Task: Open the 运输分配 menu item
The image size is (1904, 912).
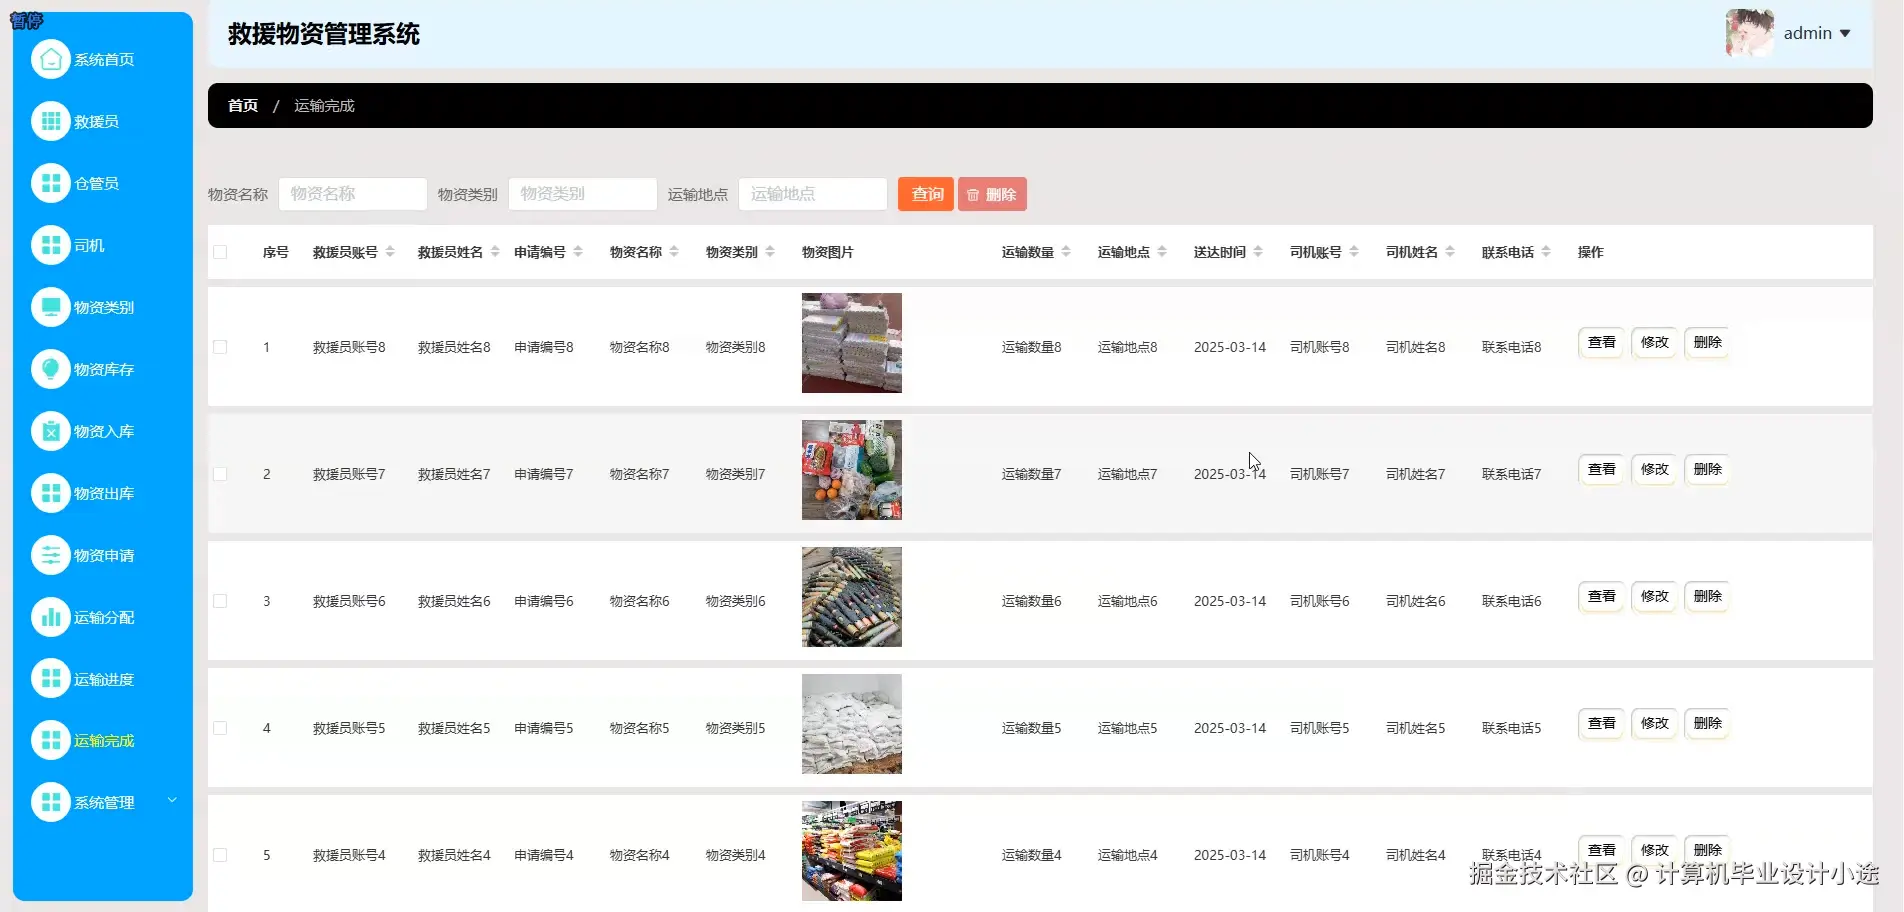Action: (104, 618)
